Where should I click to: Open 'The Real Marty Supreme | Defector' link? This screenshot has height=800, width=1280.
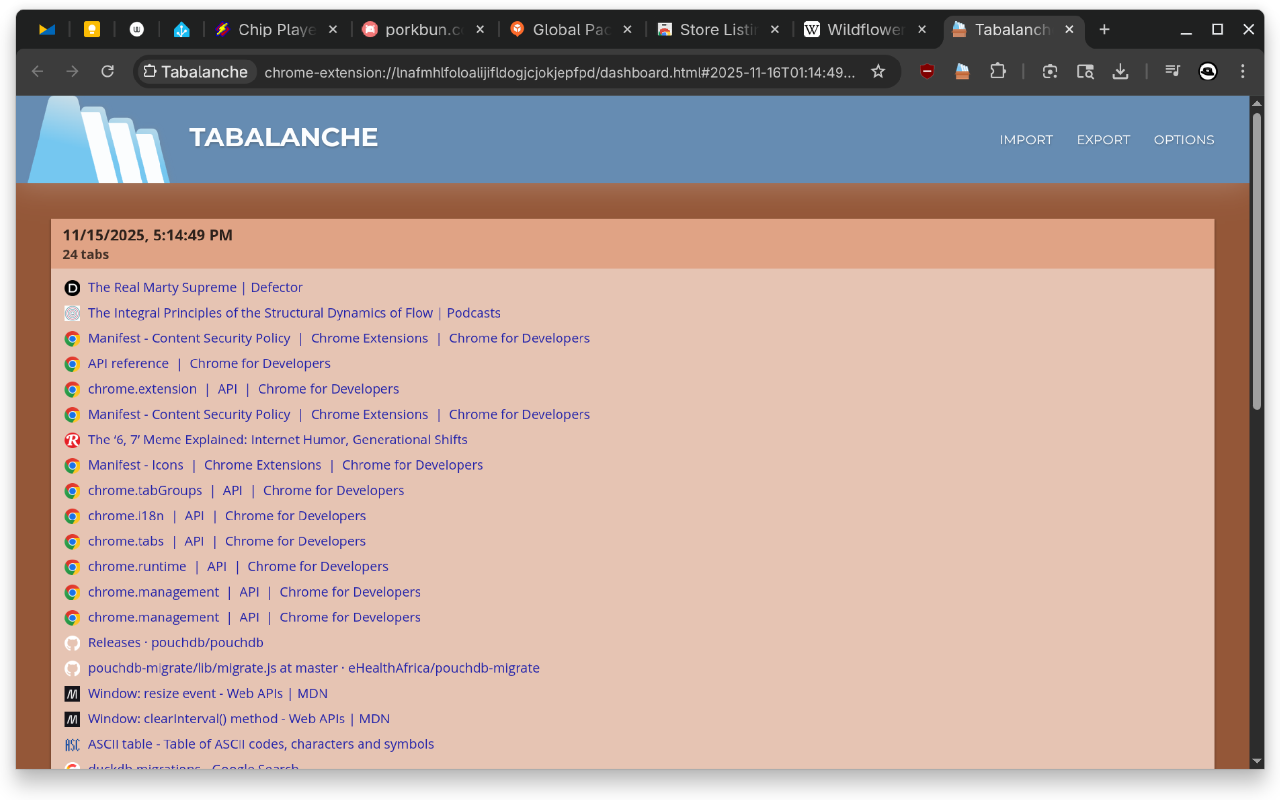195,288
